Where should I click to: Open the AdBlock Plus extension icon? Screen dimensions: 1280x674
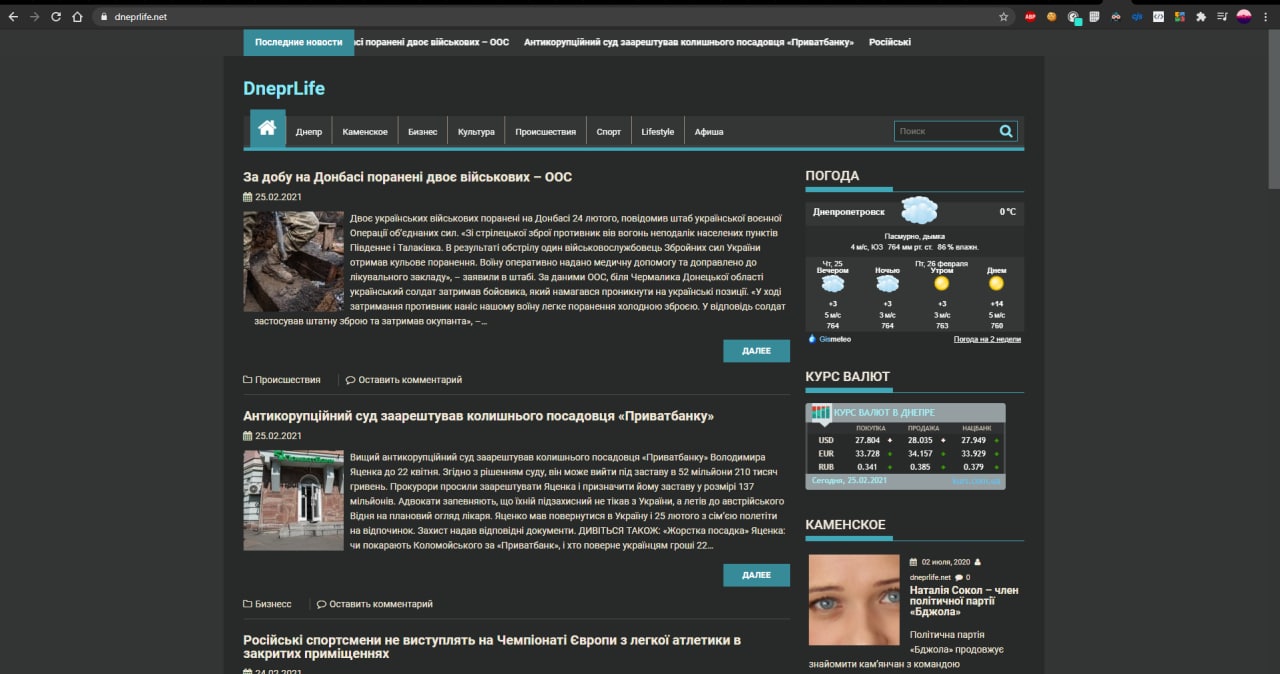(x=1030, y=17)
